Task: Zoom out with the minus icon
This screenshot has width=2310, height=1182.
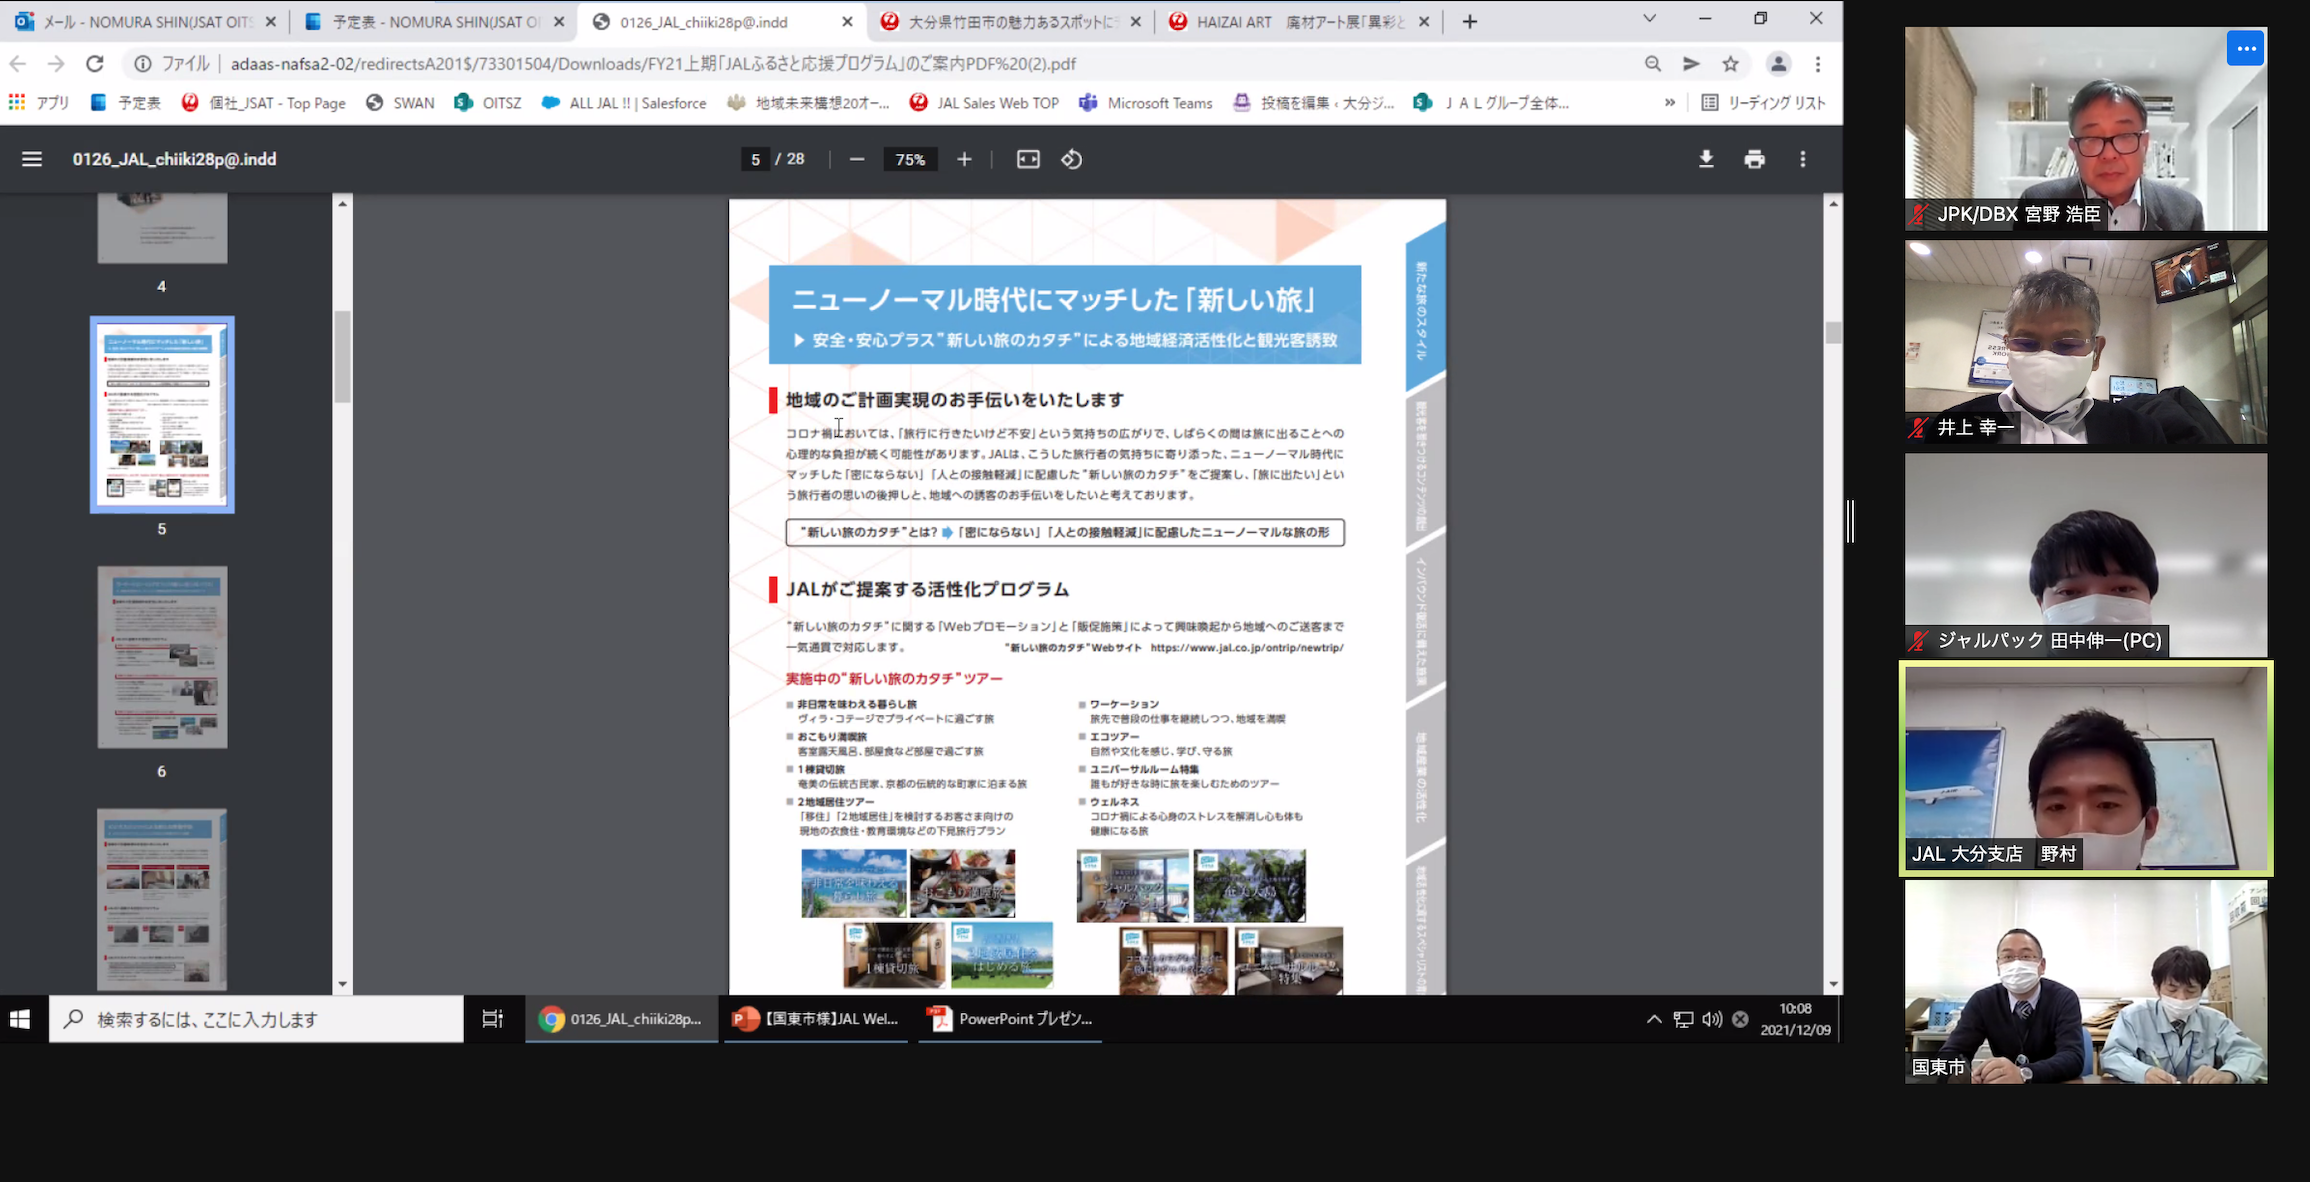Action: [857, 159]
